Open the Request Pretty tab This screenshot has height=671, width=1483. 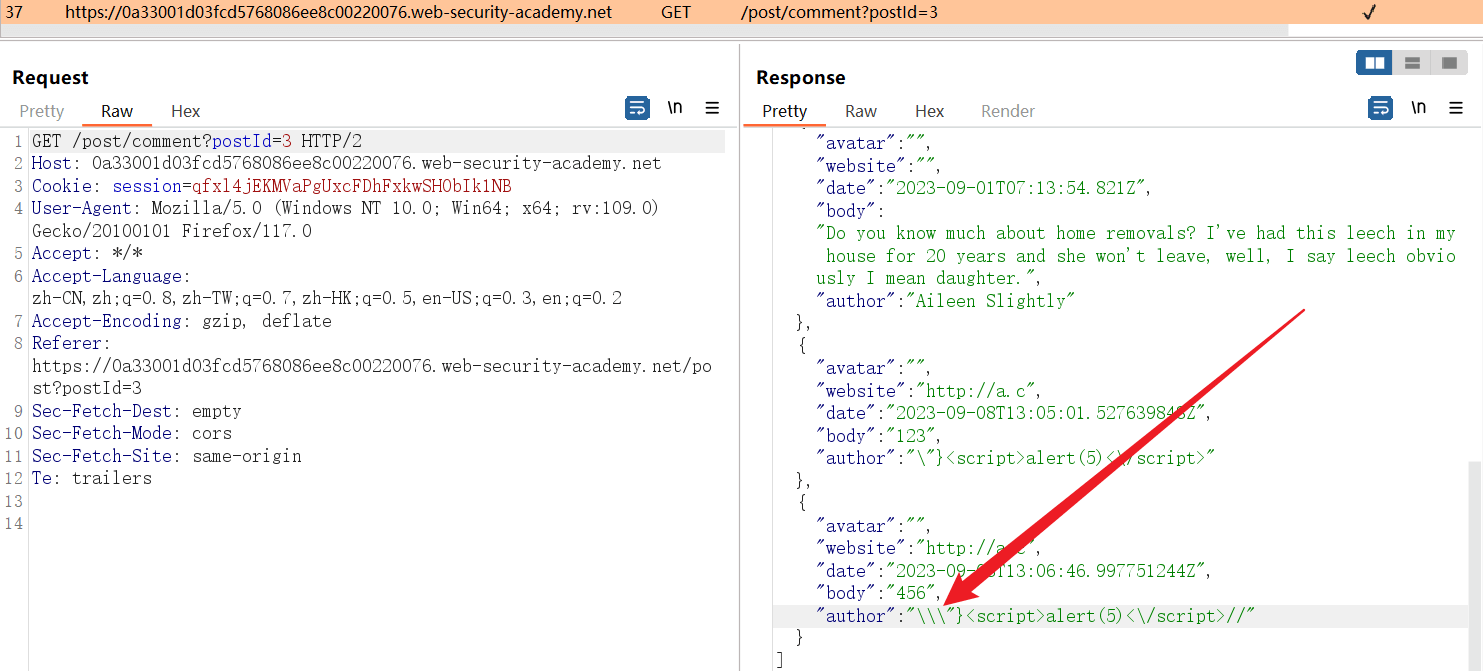pos(42,111)
